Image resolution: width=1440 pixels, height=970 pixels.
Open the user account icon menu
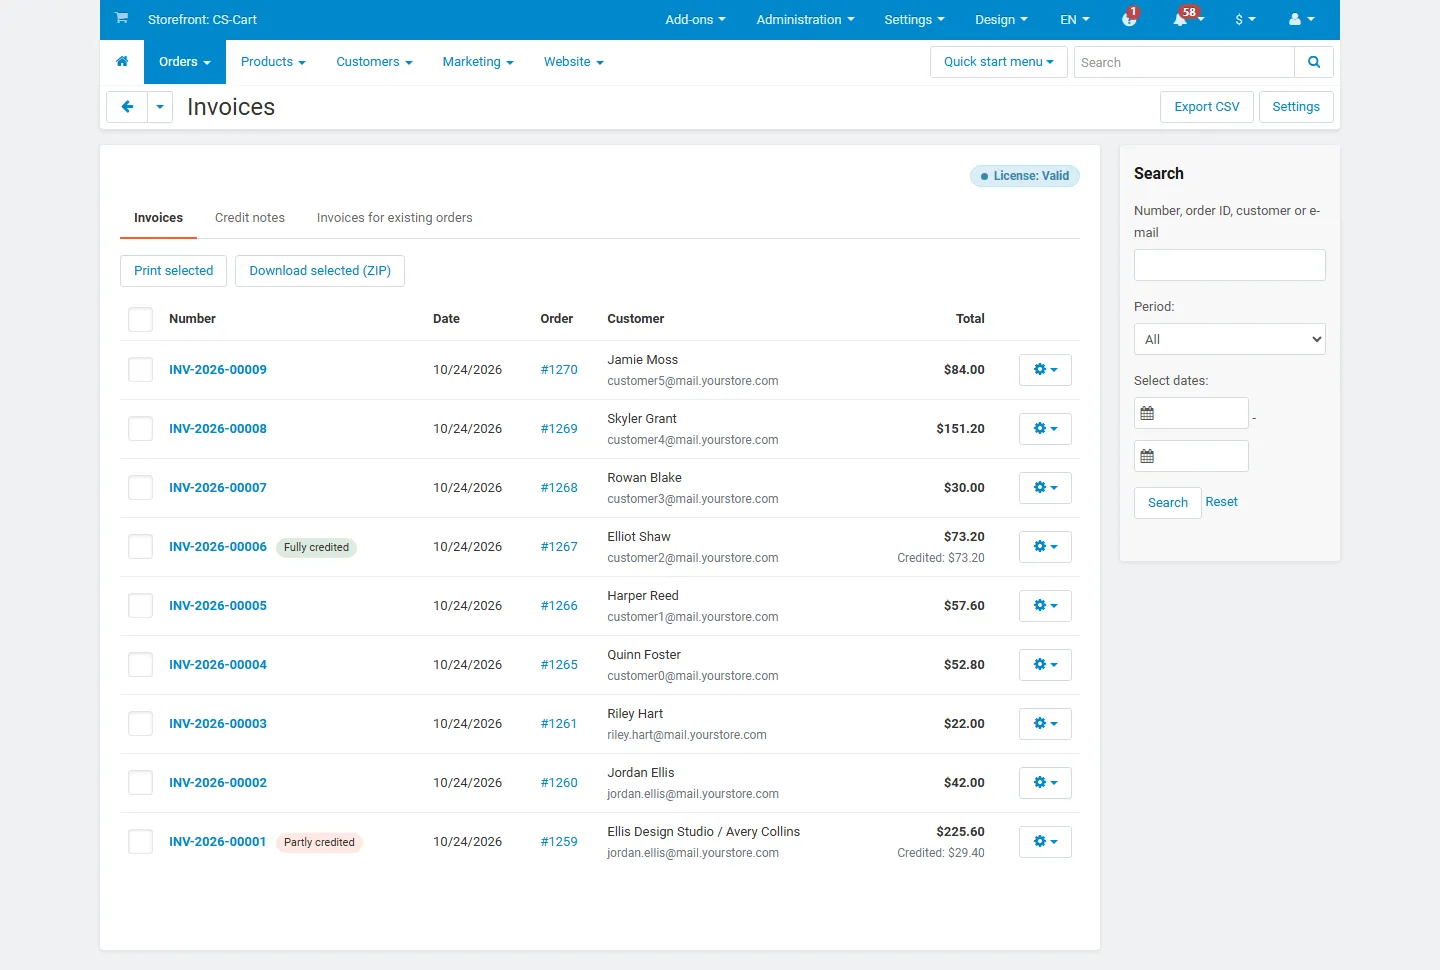1301,19
